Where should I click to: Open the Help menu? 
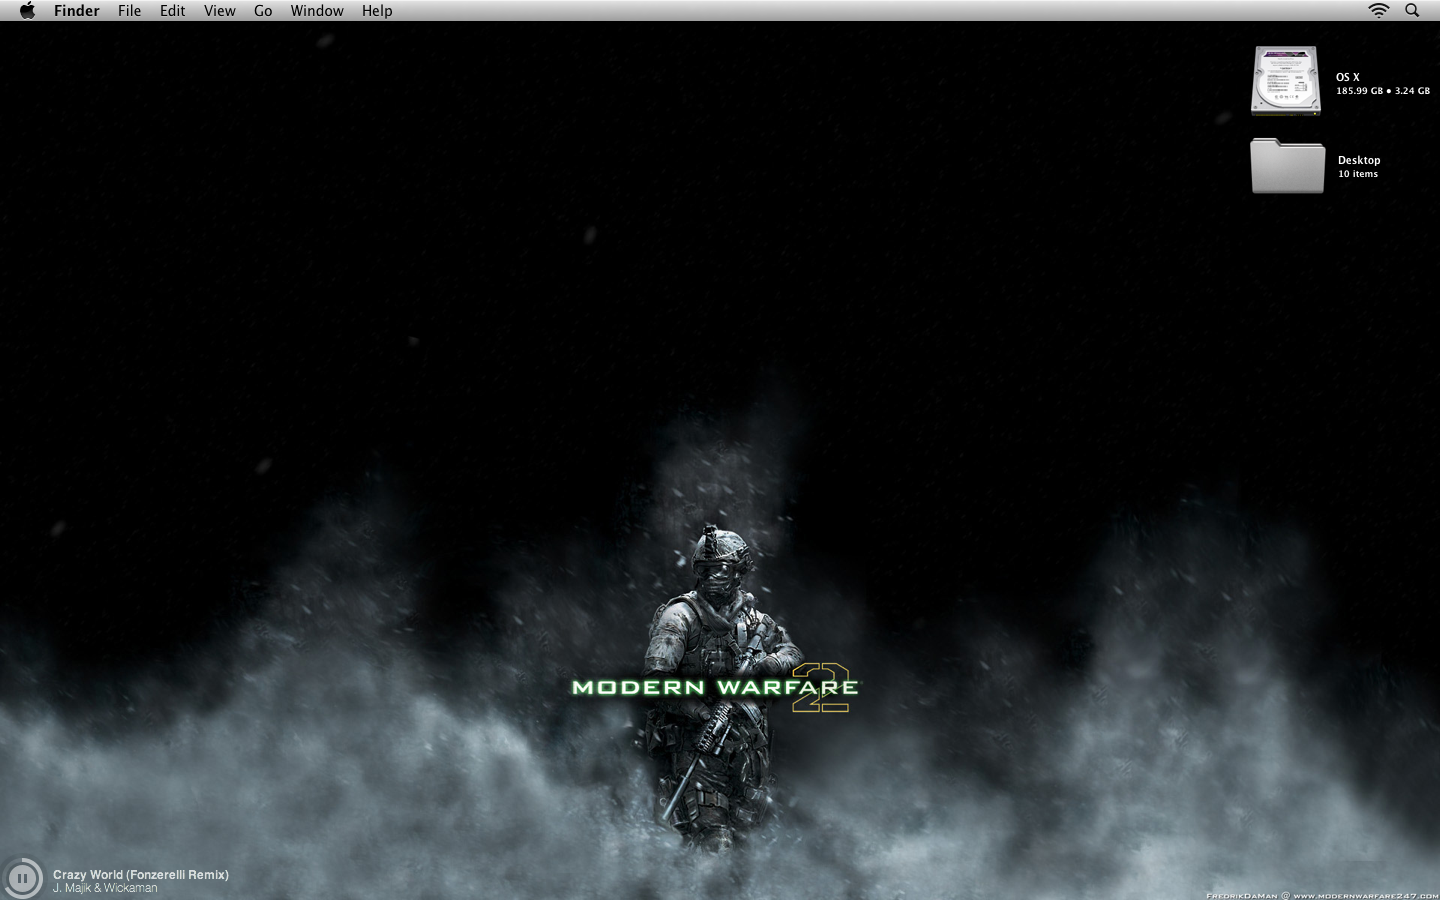click(377, 11)
